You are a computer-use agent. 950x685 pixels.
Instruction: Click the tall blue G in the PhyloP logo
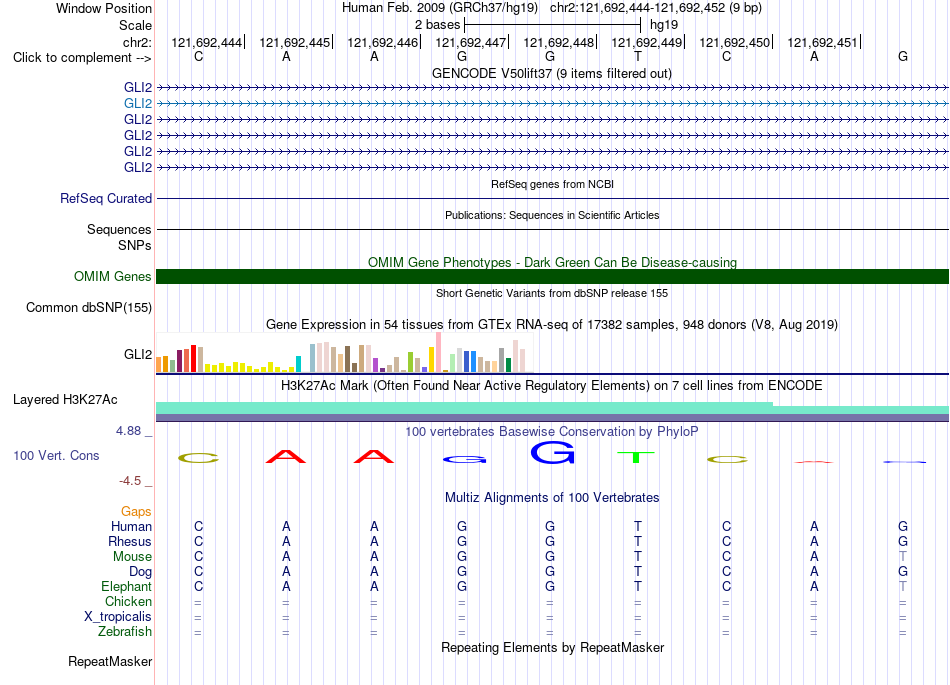[552, 452]
